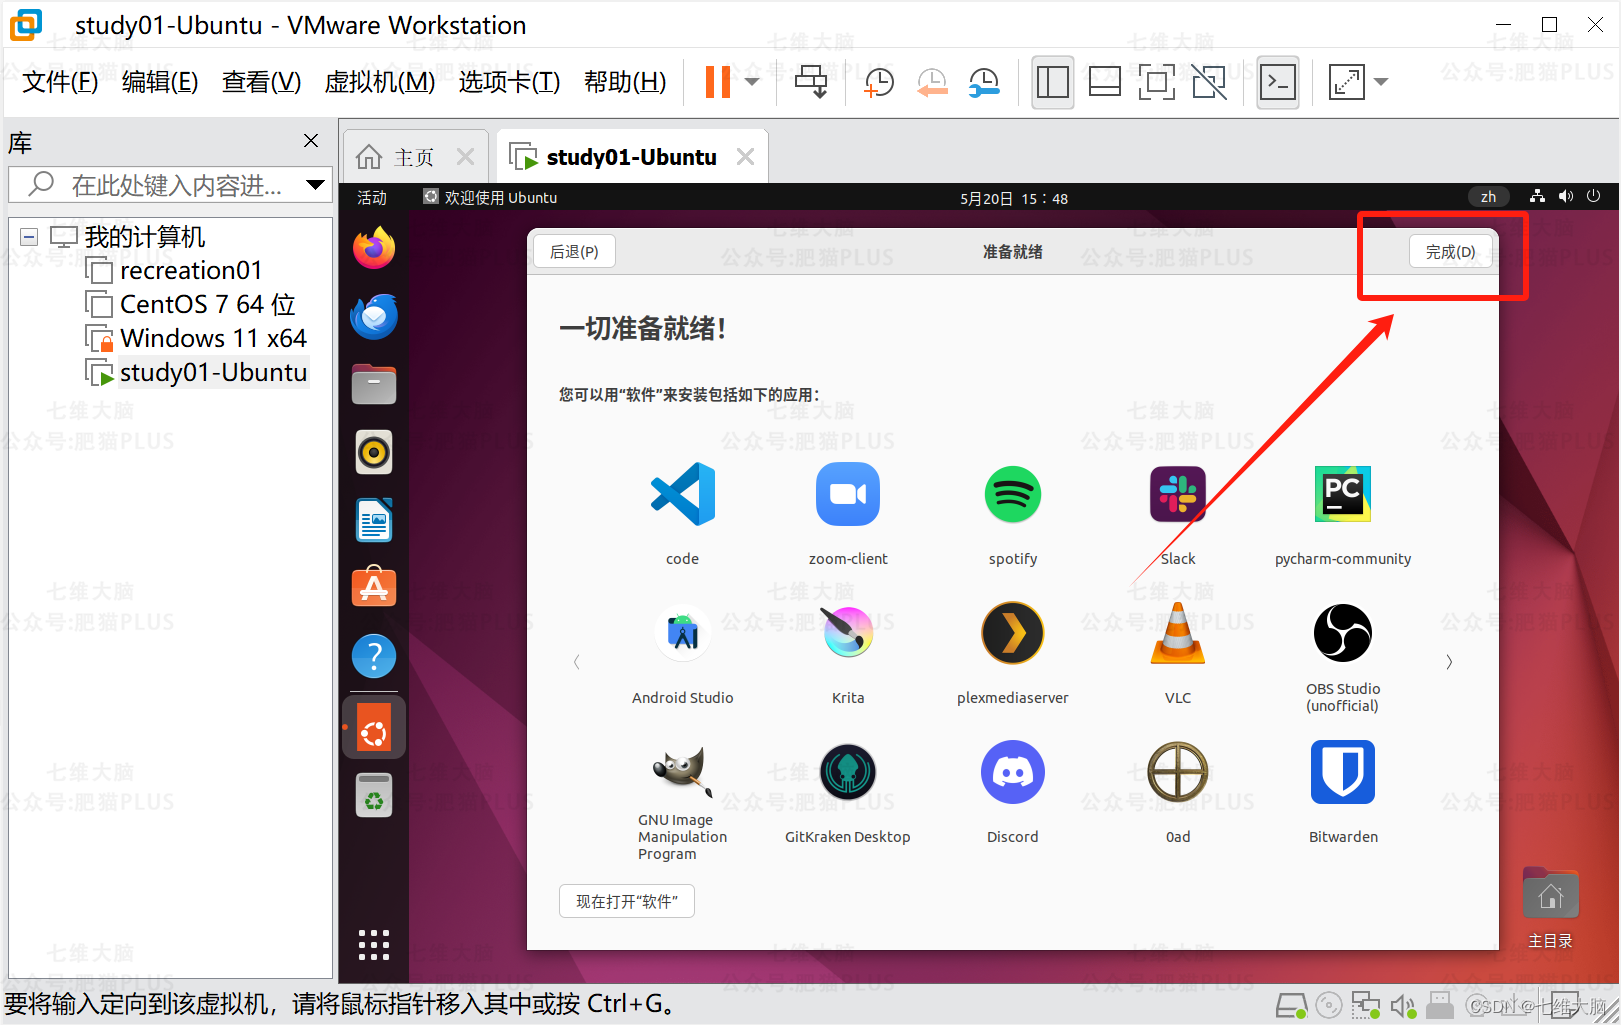Screen dimensions: 1621x1025
Task: Click the Ubuntu power icon in top bar
Action: (1594, 197)
